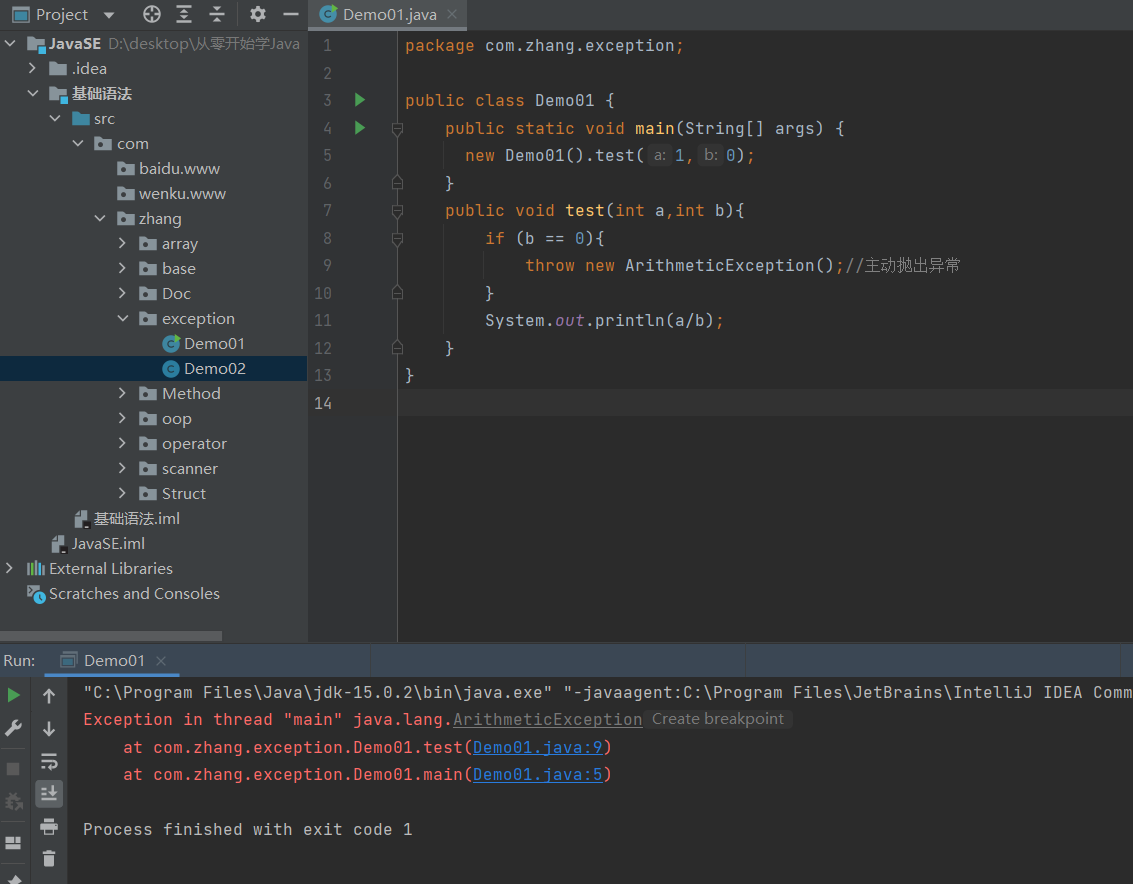Hide the Project tool window with minus icon
1133x884 pixels.
290,14
